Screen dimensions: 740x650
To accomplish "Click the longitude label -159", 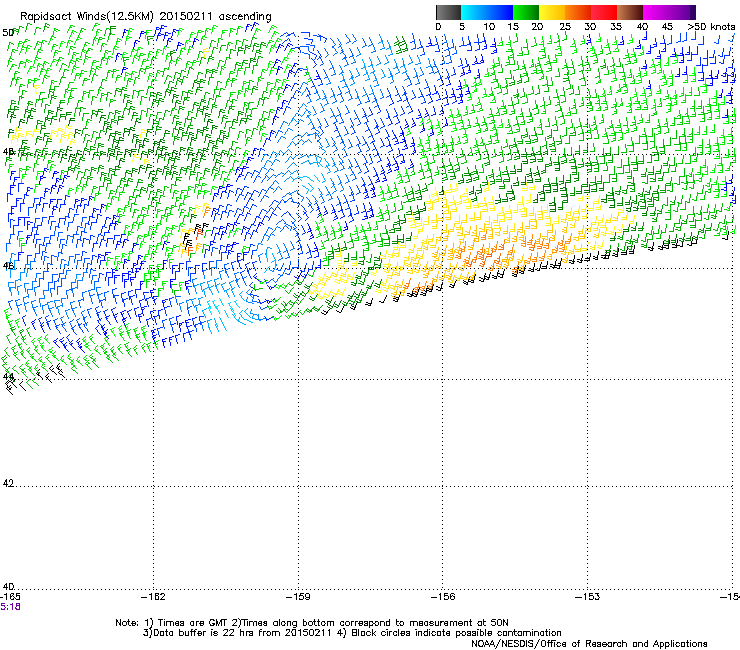I will (x=298, y=597).
